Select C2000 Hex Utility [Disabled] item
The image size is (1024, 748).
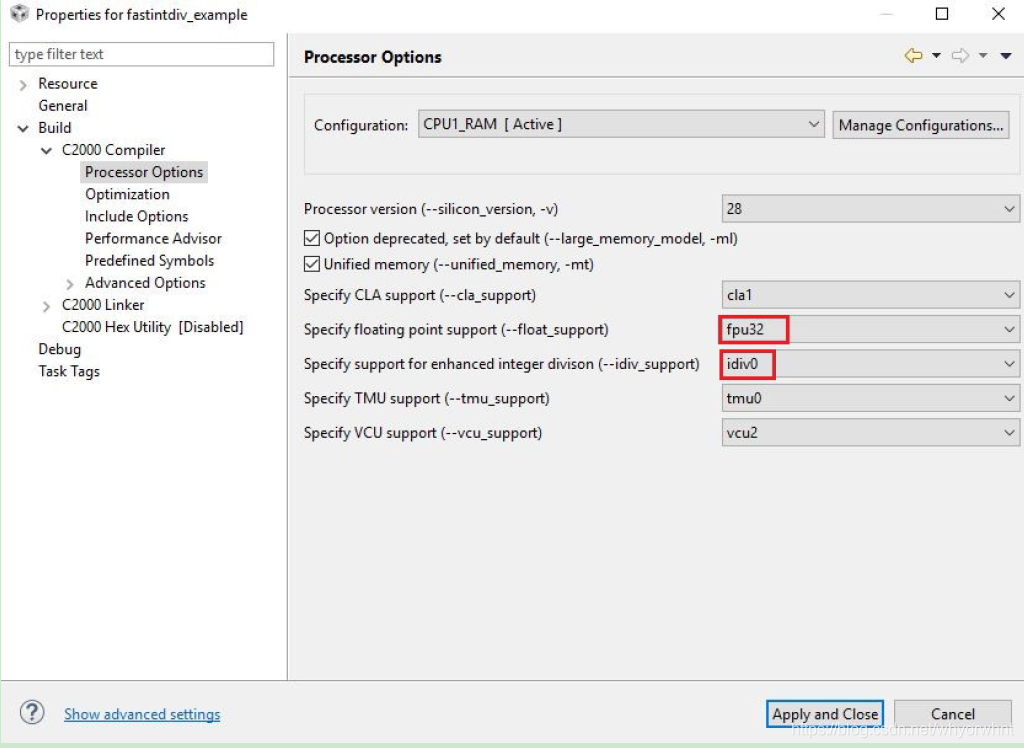coord(153,327)
